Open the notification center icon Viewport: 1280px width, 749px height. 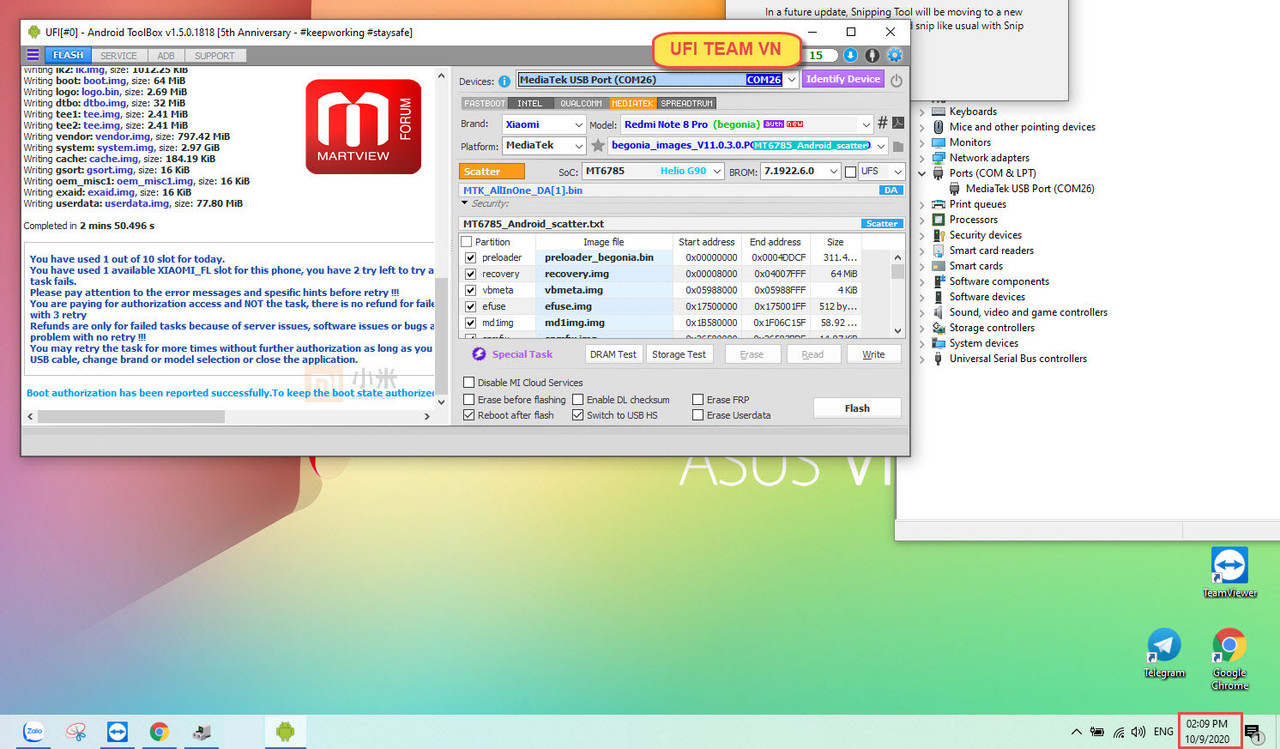(x=1252, y=733)
